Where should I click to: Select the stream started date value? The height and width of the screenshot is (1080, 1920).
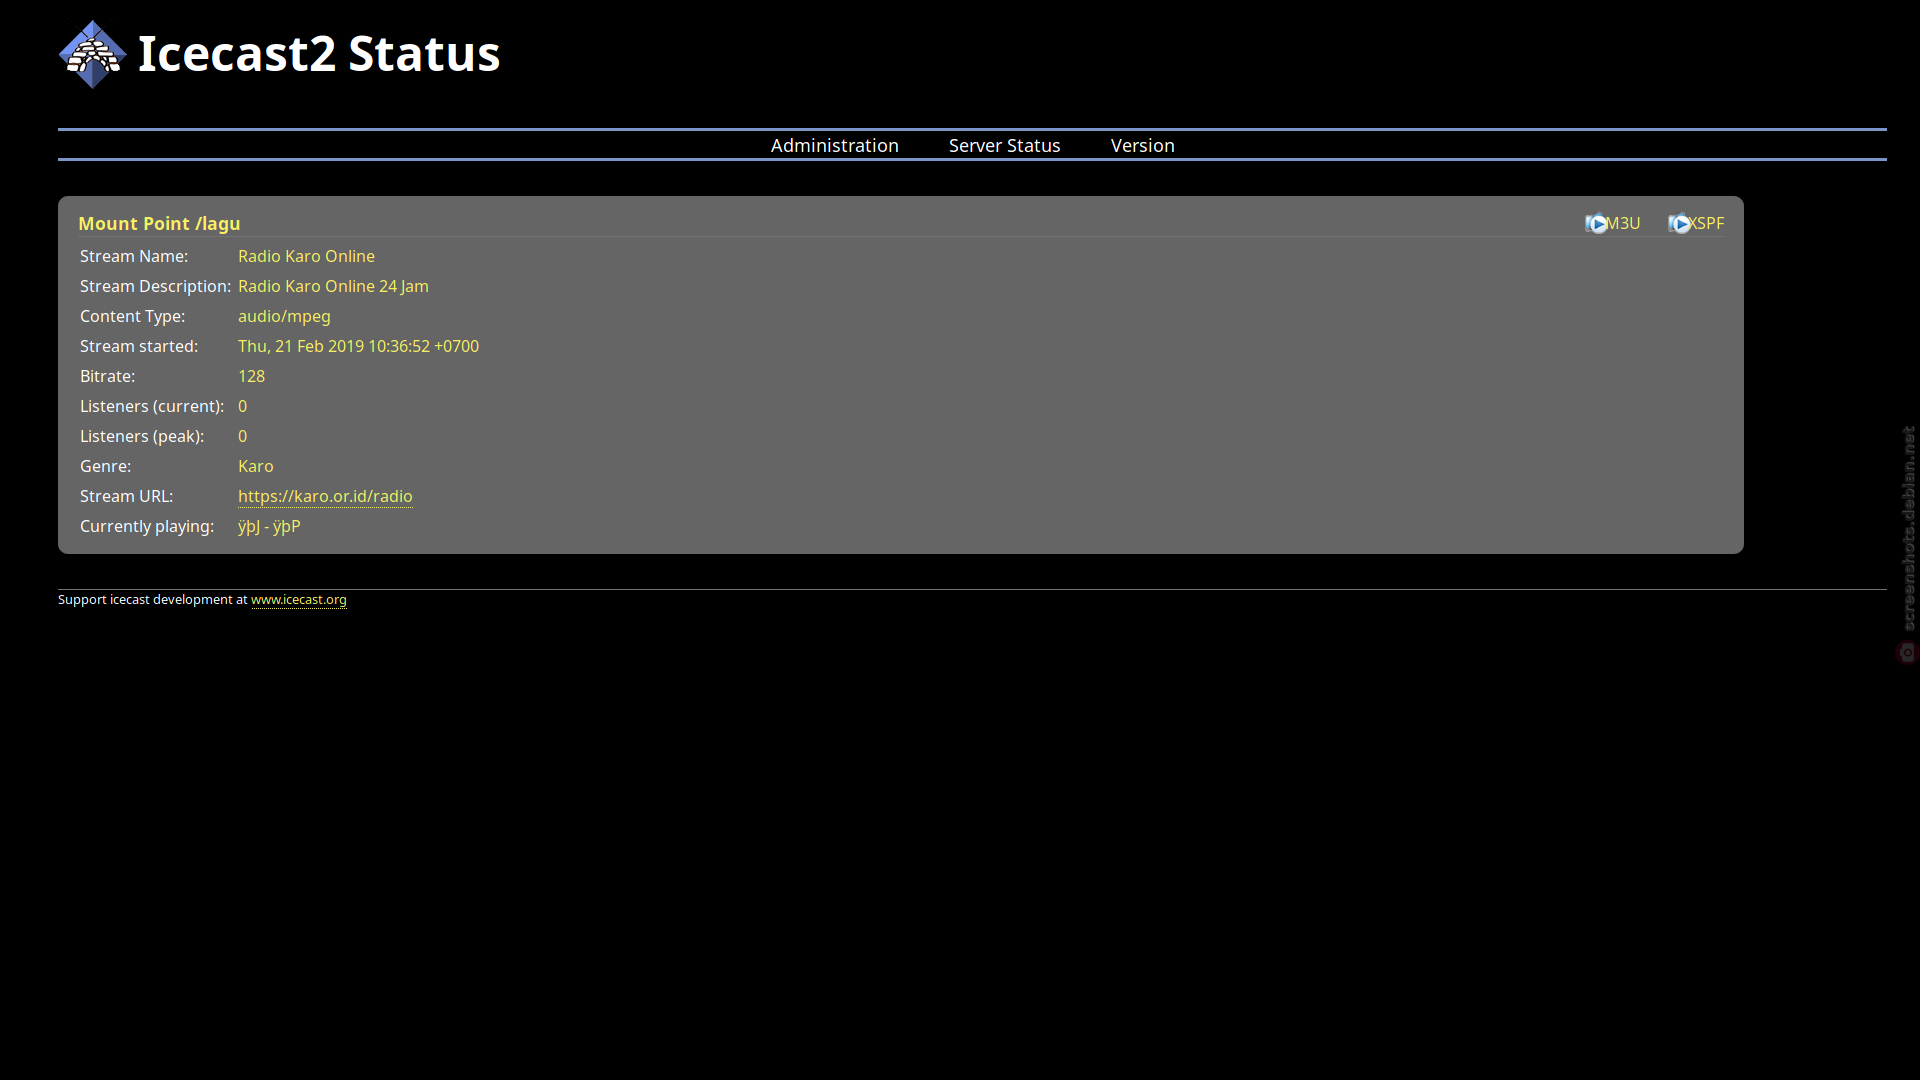point(358,346)
